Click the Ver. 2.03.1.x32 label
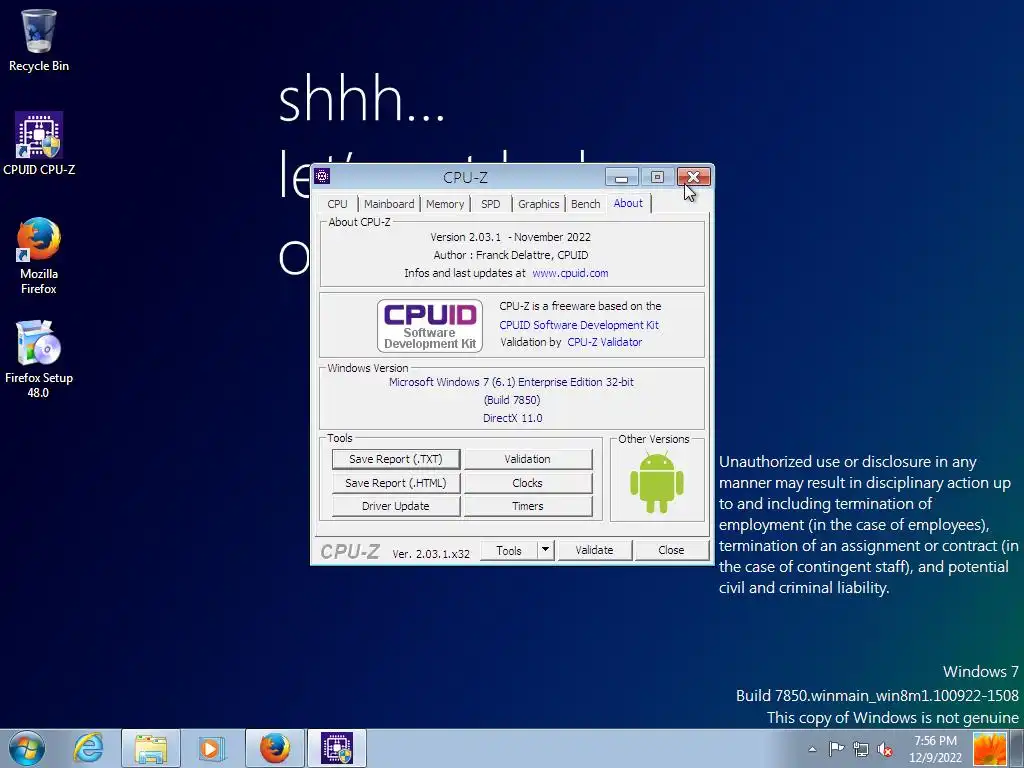The height and width of the screenshot is (768, 1024). point(431,554)
